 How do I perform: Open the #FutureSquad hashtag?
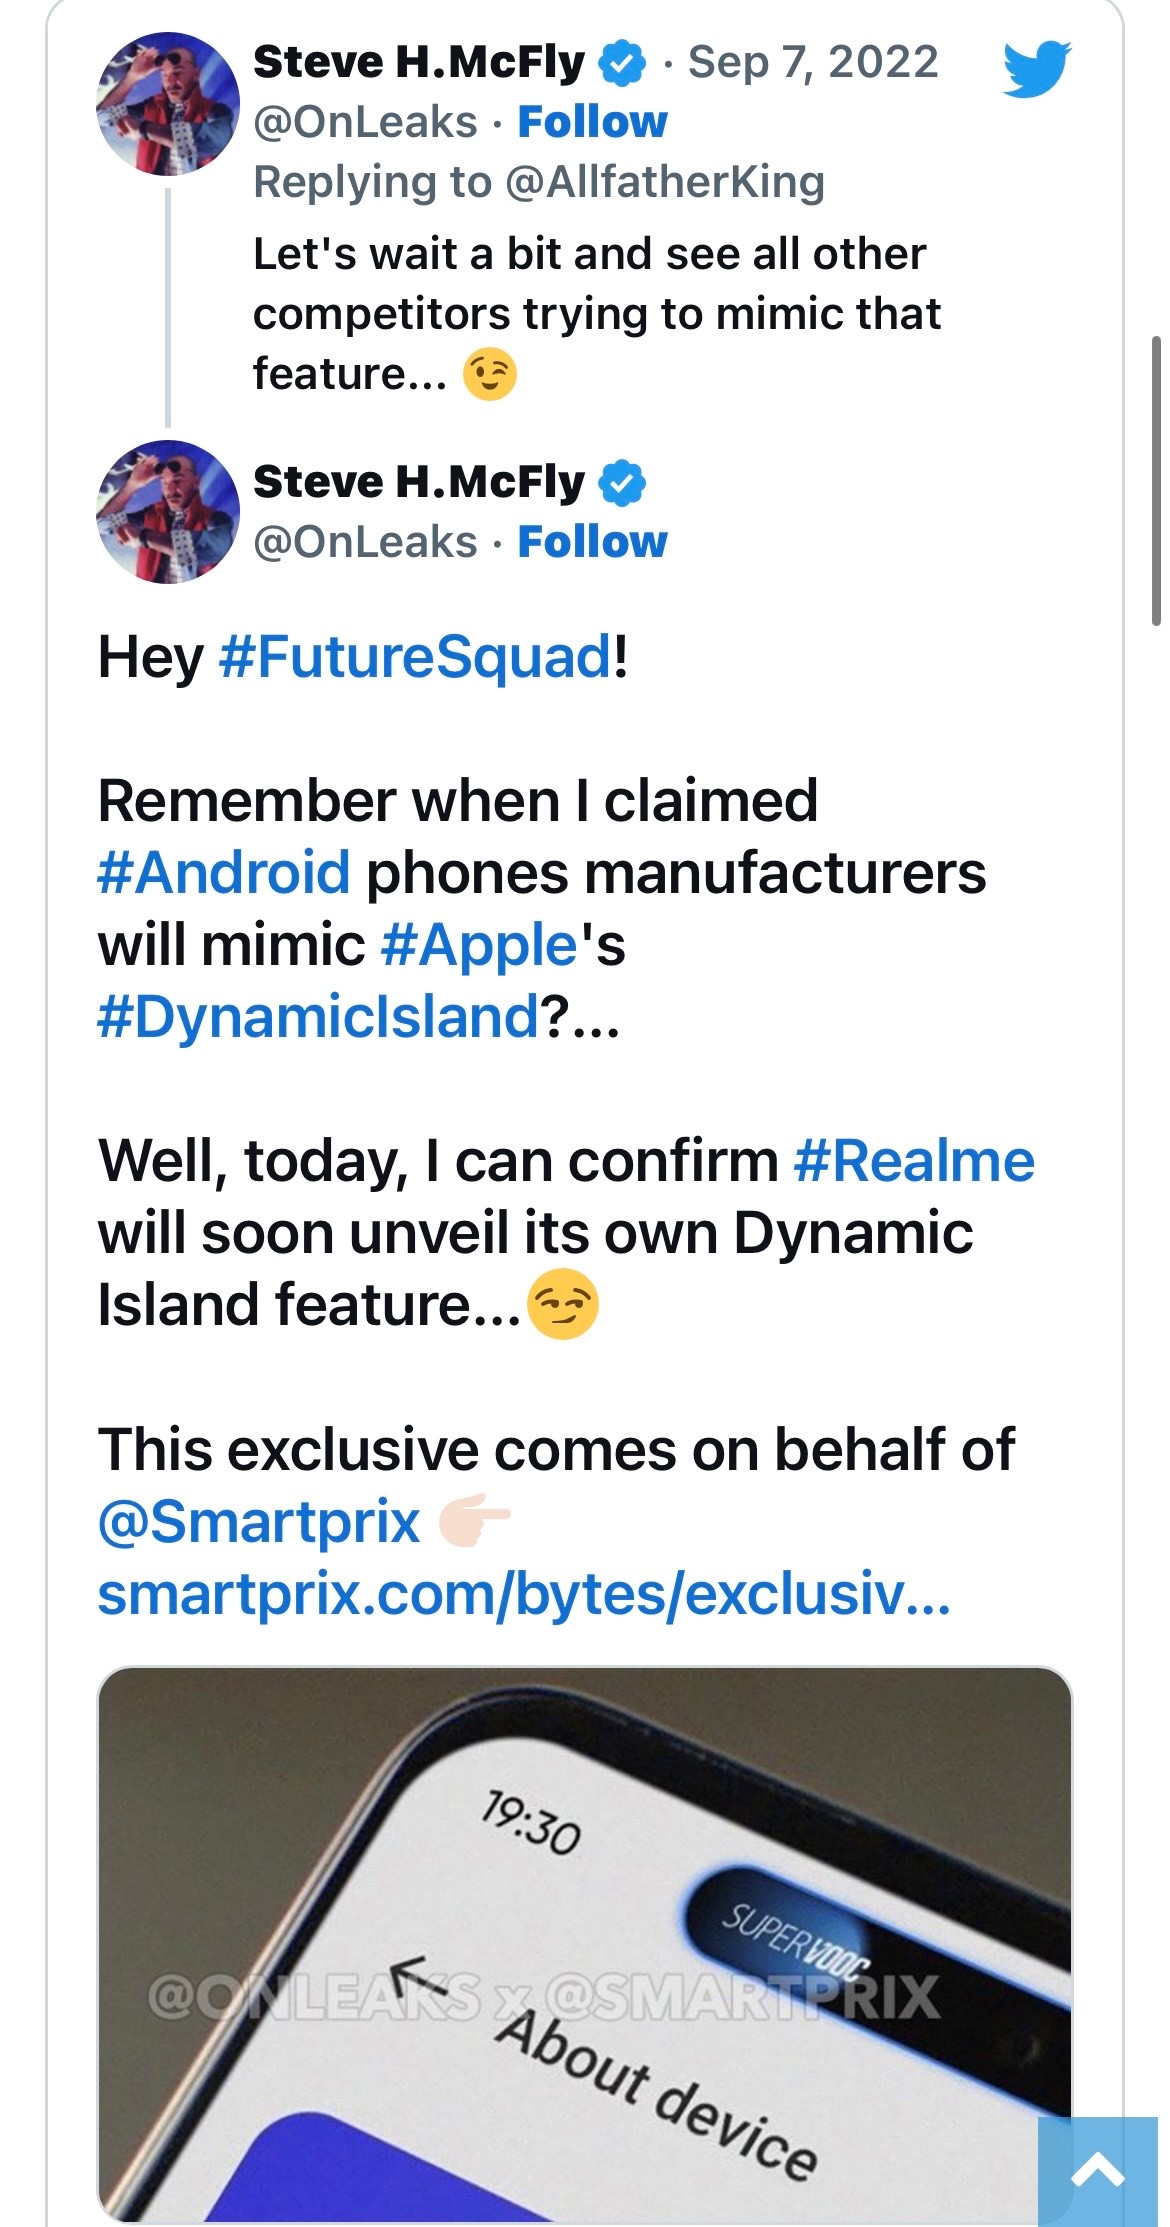click(x=415, y=657)
